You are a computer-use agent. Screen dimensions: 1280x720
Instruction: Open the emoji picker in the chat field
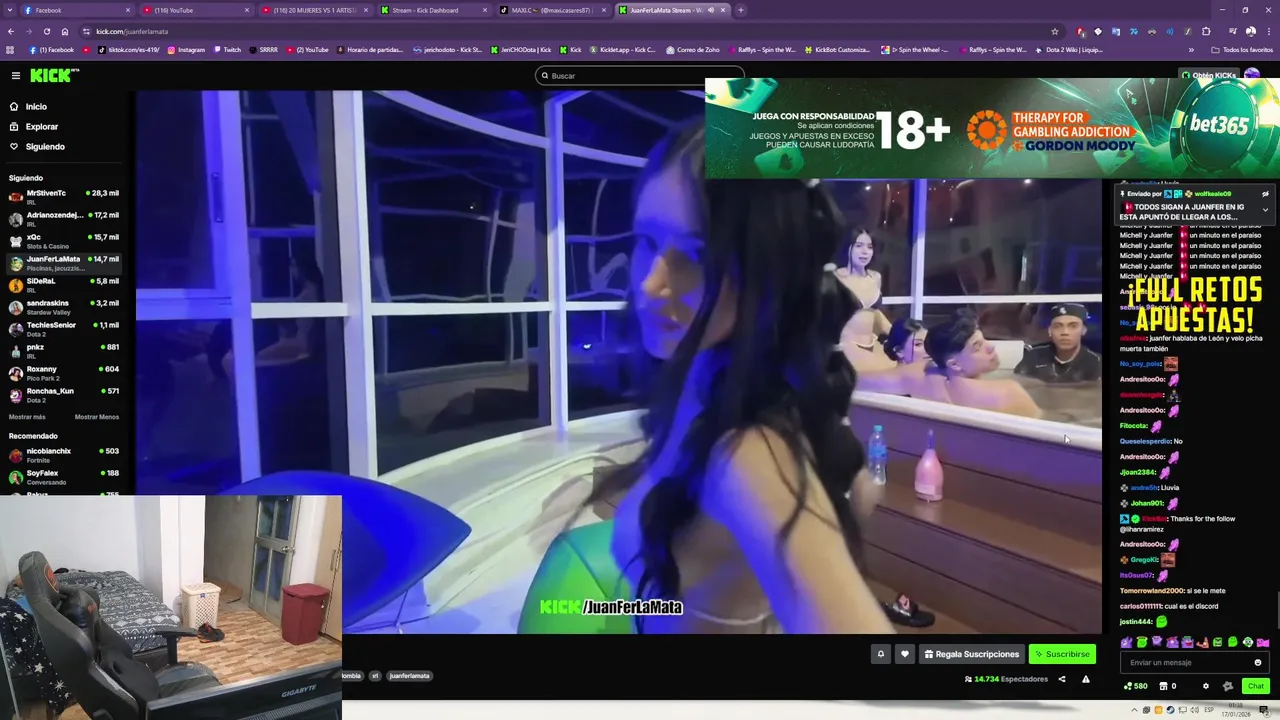coord(1258,662)
